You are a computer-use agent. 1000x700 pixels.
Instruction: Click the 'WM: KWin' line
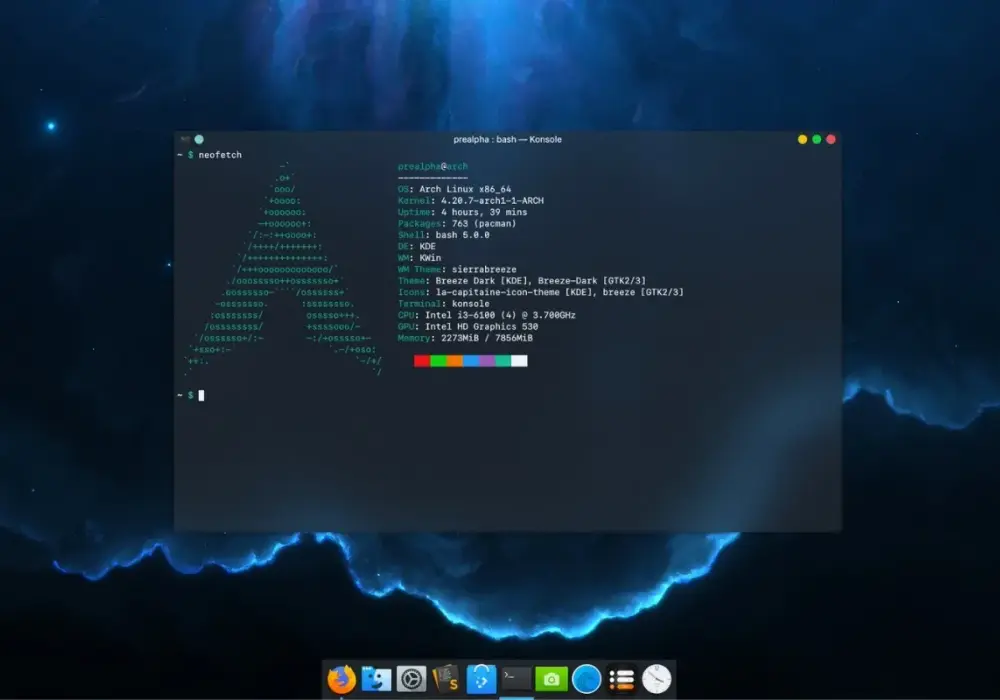[x=419, y=258]
